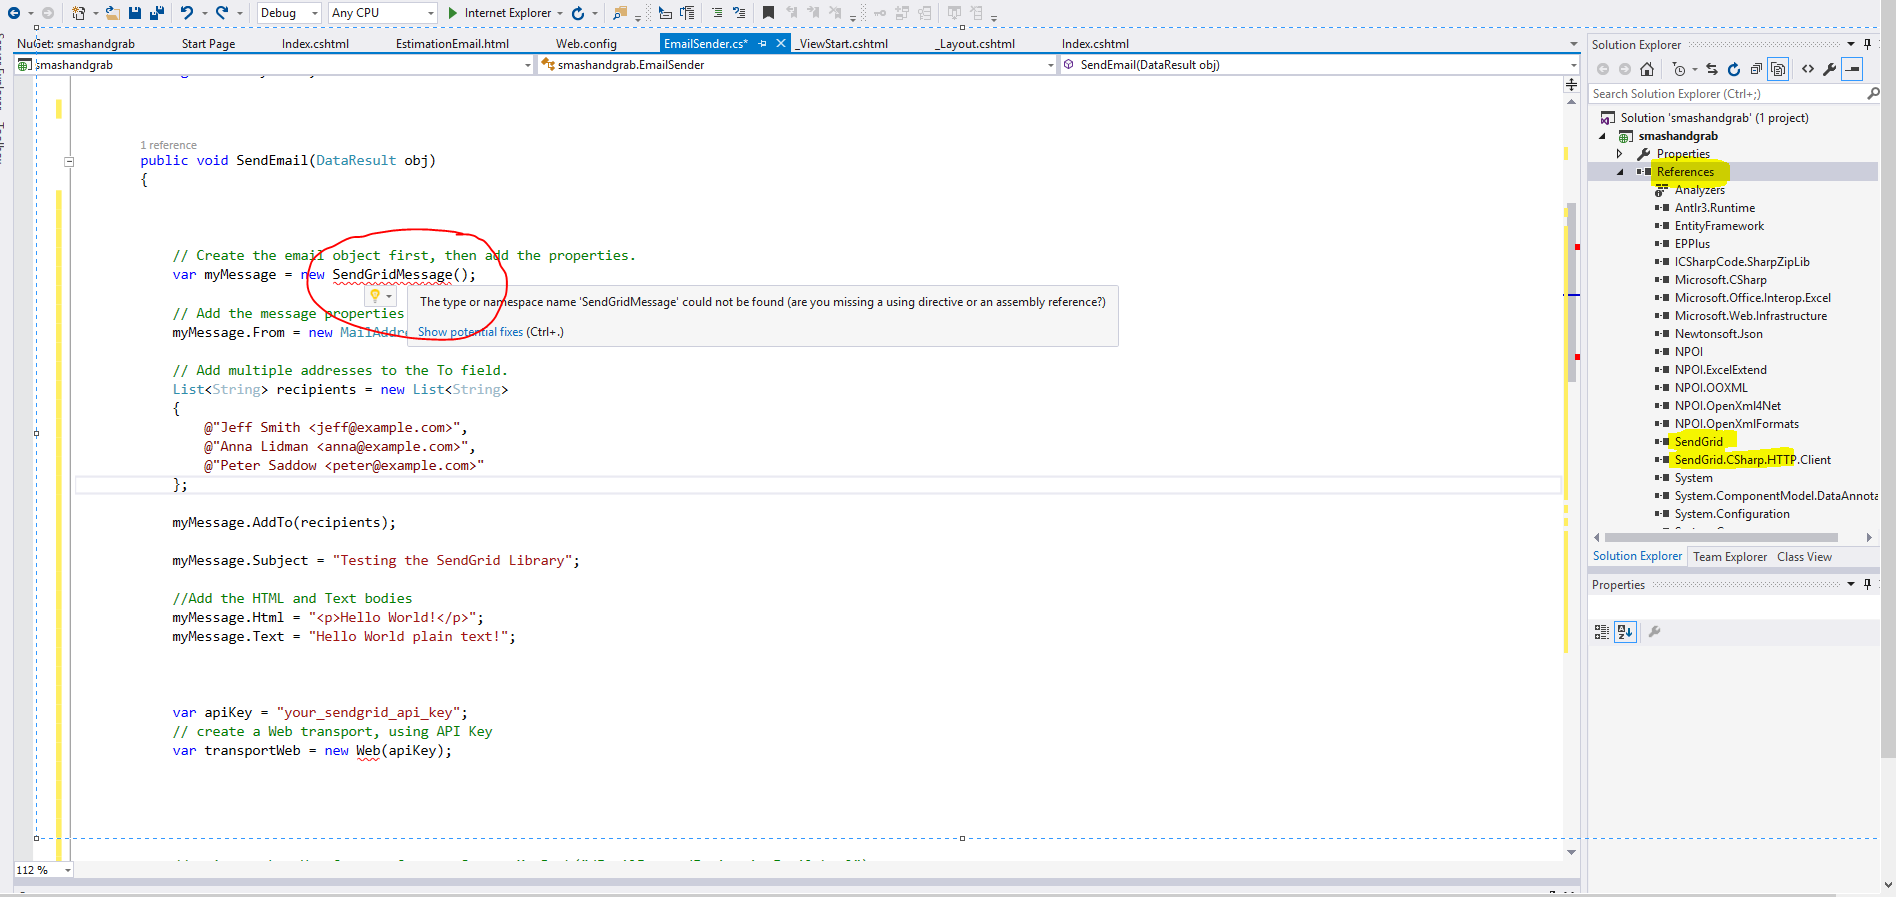Save all files with double-disk icon
The height and width of the screenshot is (897, 1896).
coord(157,13)
